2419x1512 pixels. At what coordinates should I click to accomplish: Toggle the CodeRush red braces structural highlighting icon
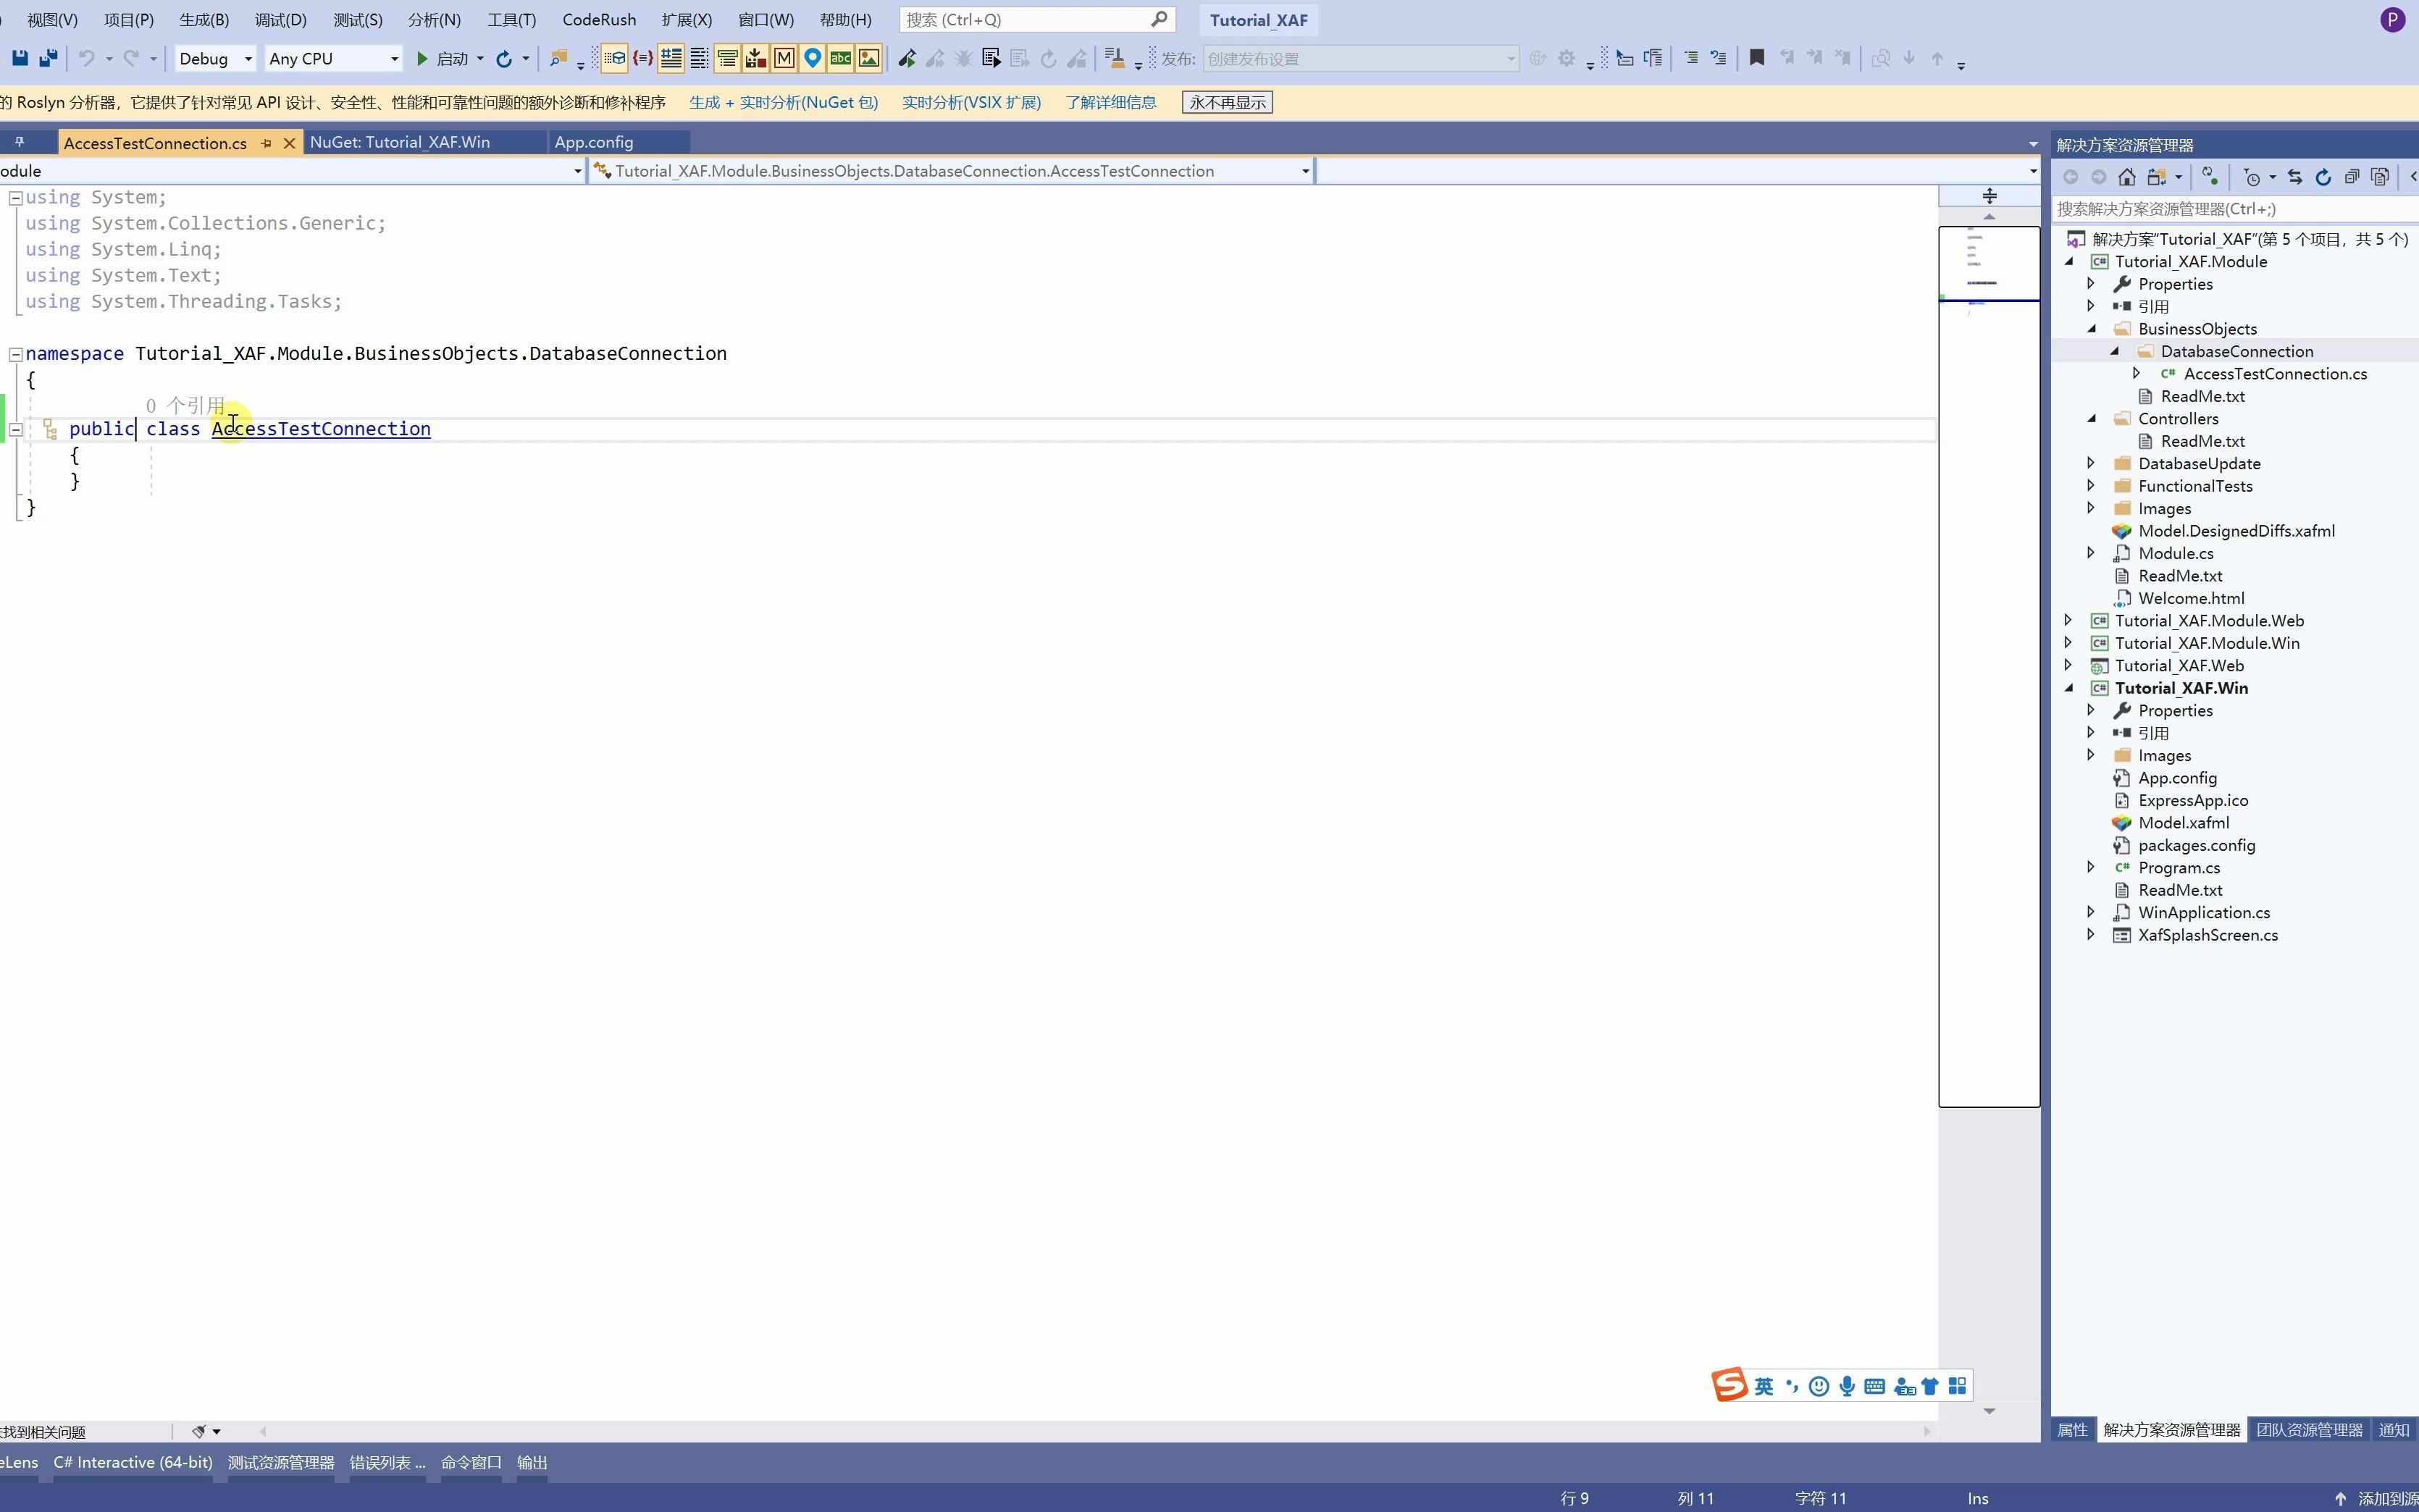[x=643, y=58]
